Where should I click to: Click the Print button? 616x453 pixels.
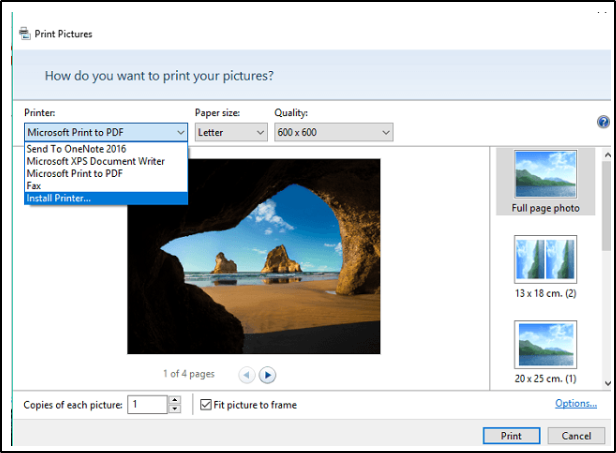[x=511, y=436]
